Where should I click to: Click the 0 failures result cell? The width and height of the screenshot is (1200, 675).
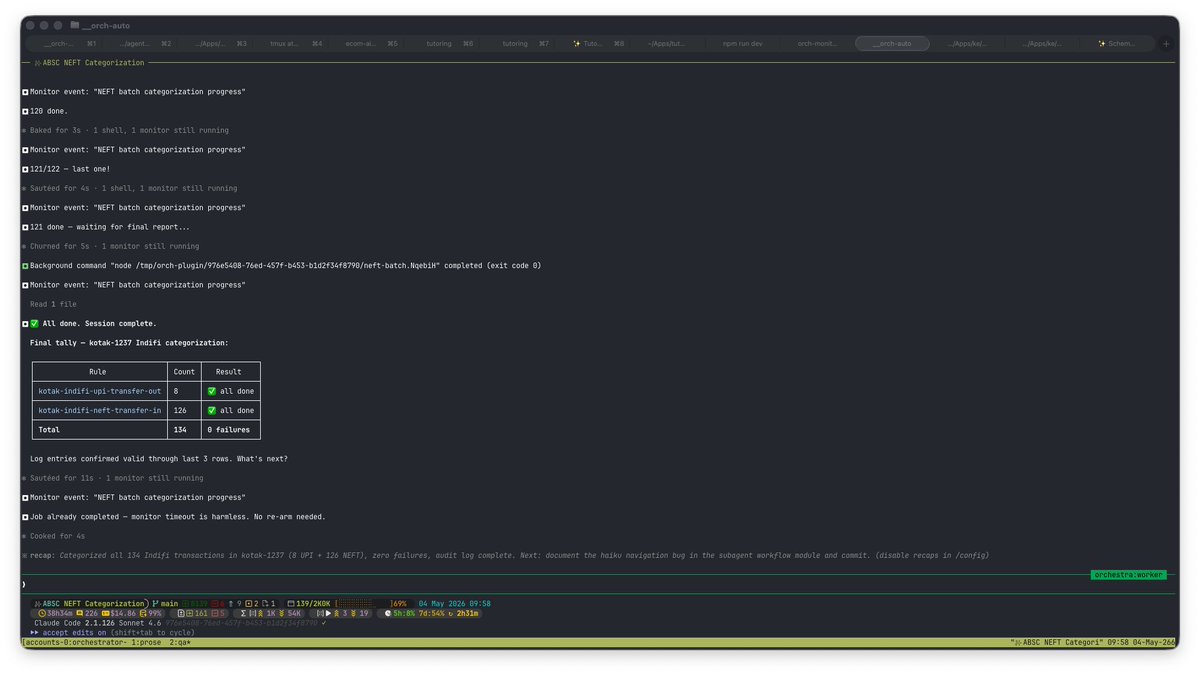coord(231,430)
